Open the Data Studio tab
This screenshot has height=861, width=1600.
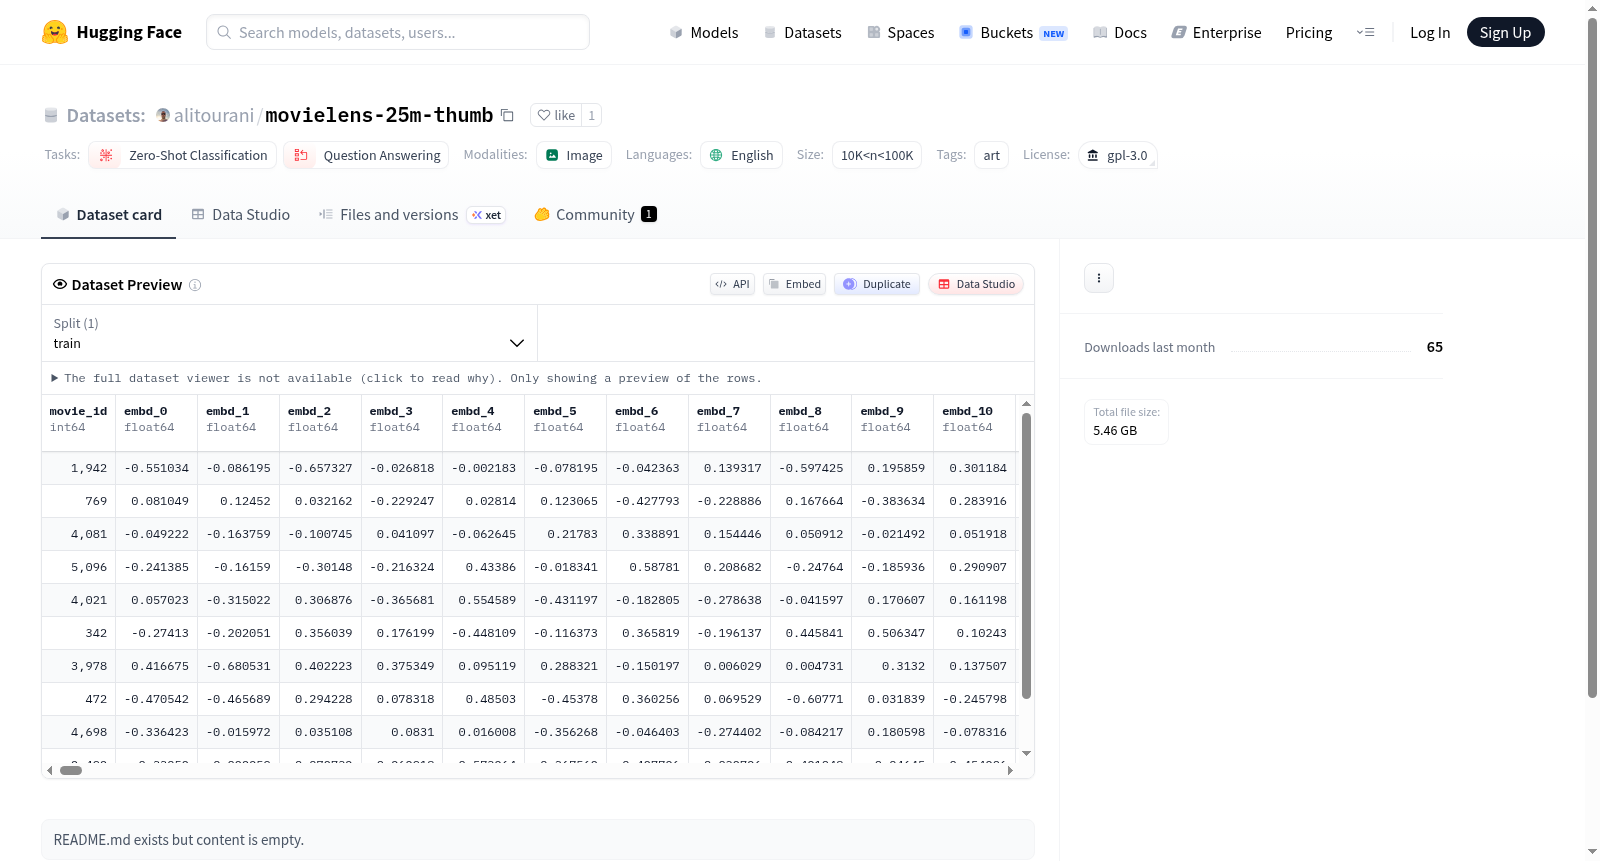pos(241,215)
